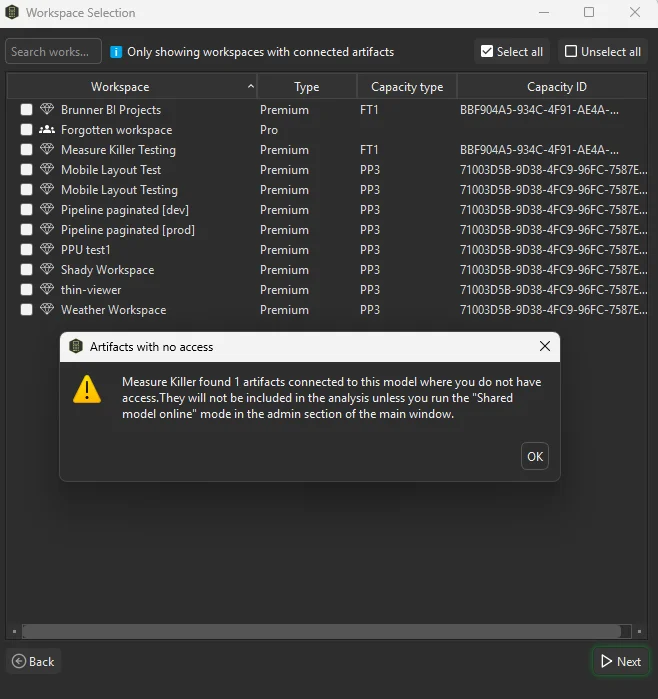The height and width of the screenshot is (699, 658).
Task: Click the diamond icon beside thin-viewer
Action: [x=47, y=289]
